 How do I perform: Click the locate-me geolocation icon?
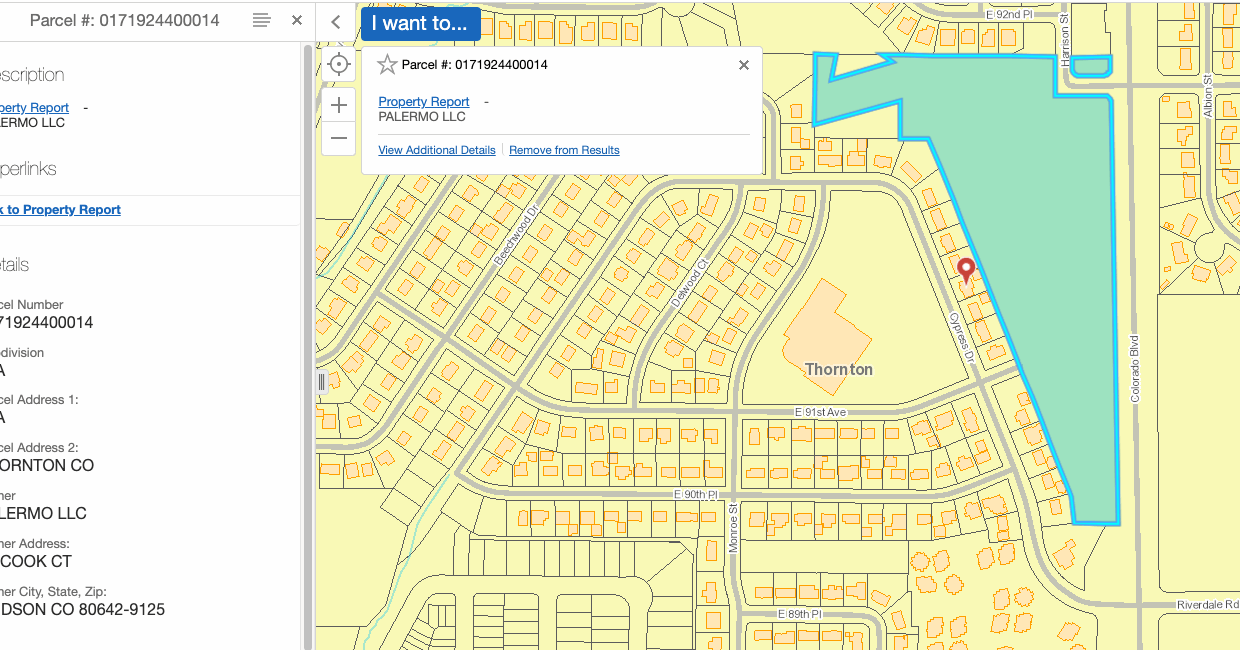339,65
